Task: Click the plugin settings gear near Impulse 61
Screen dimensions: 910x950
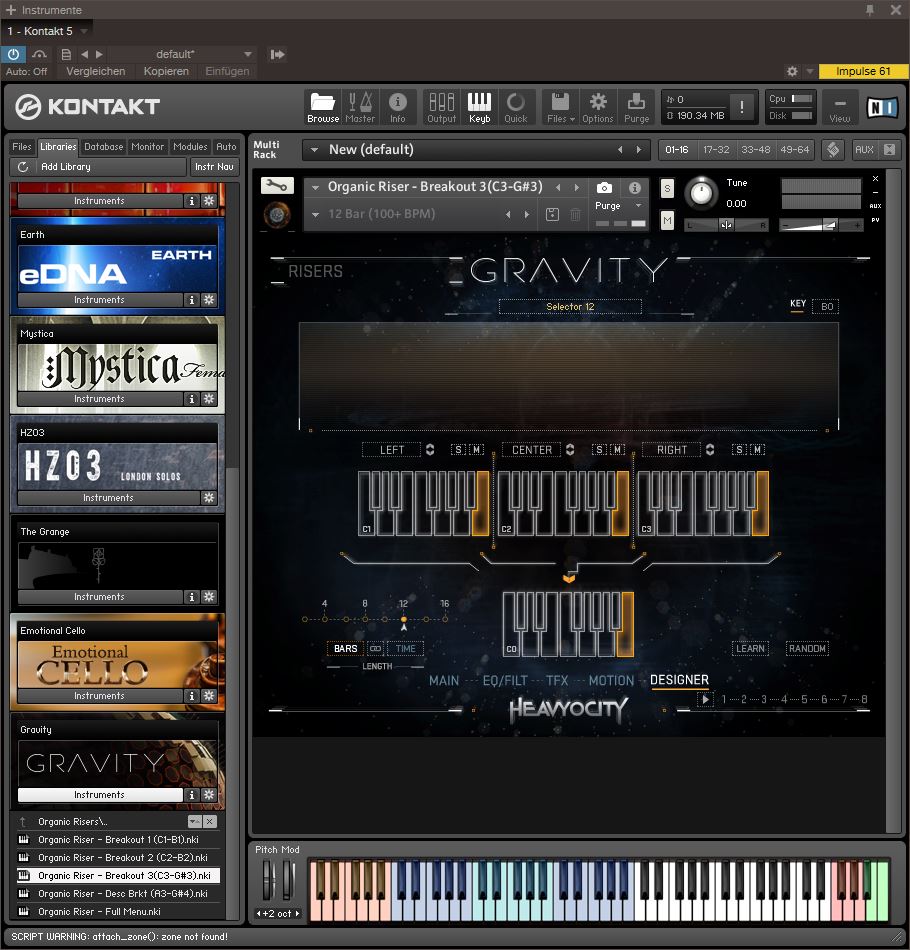Action: pyautogui.click(x=792, y=71)
